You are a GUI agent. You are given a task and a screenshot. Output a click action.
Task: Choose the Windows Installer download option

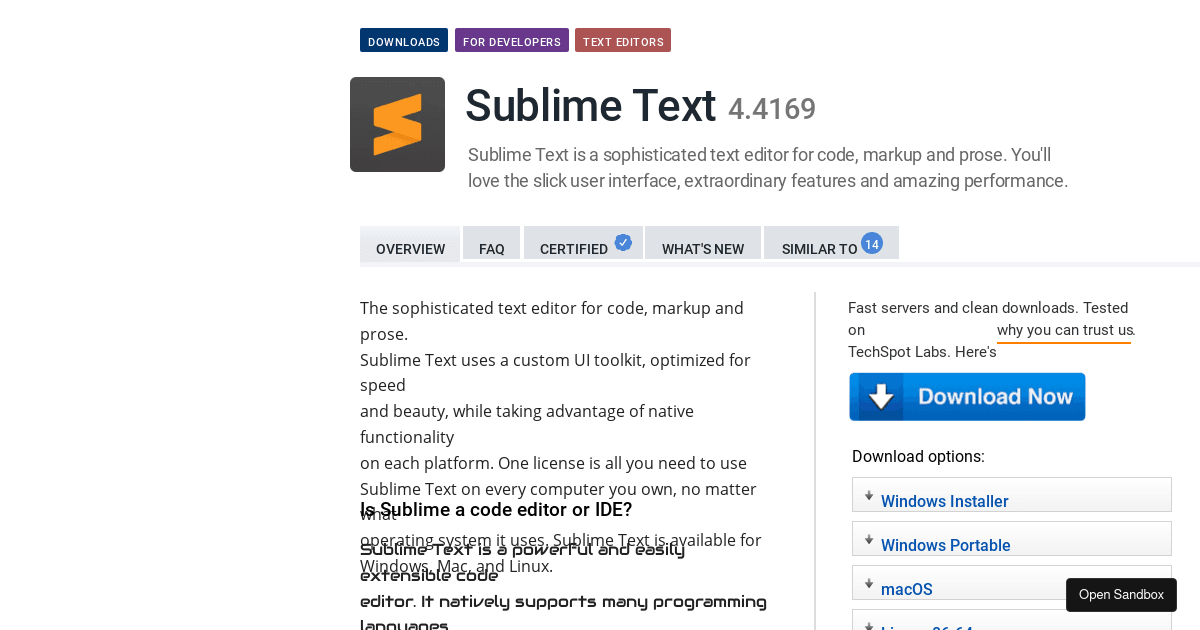(944, 501)
